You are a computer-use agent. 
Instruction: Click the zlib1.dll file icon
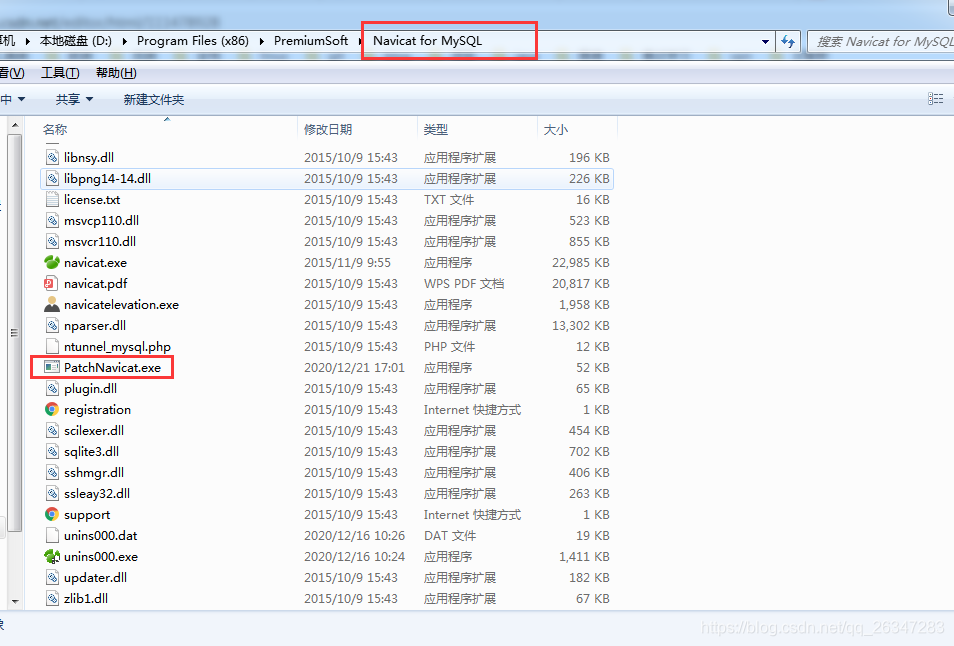point(52,599)
